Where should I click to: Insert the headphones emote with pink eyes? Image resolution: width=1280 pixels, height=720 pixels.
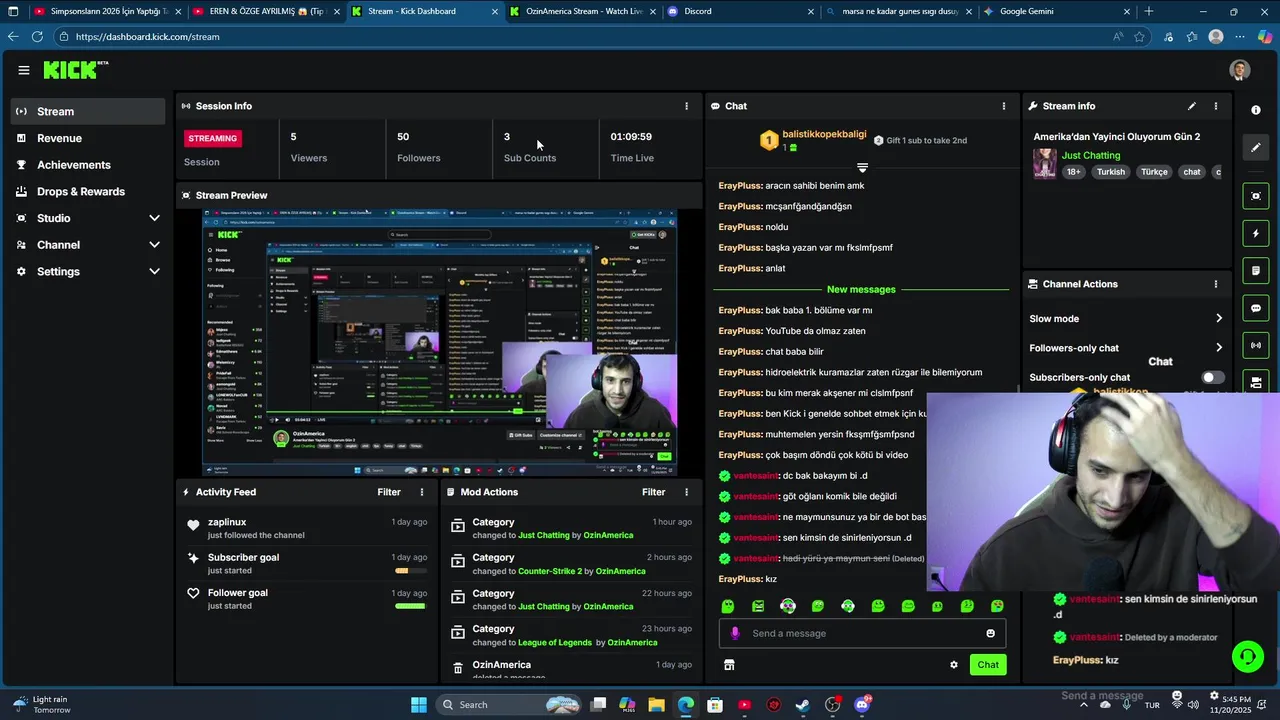click(788, 606)
